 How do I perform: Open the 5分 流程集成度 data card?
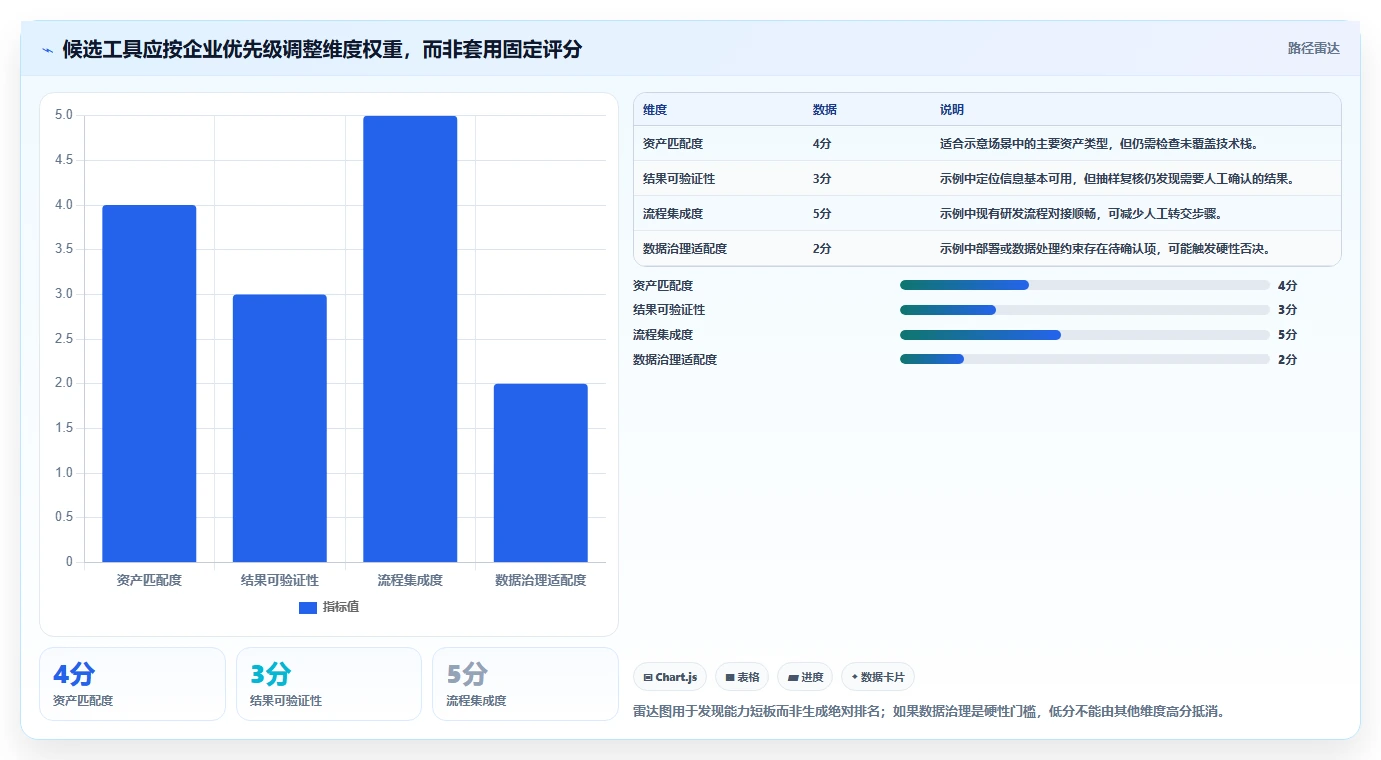point(525,684)
